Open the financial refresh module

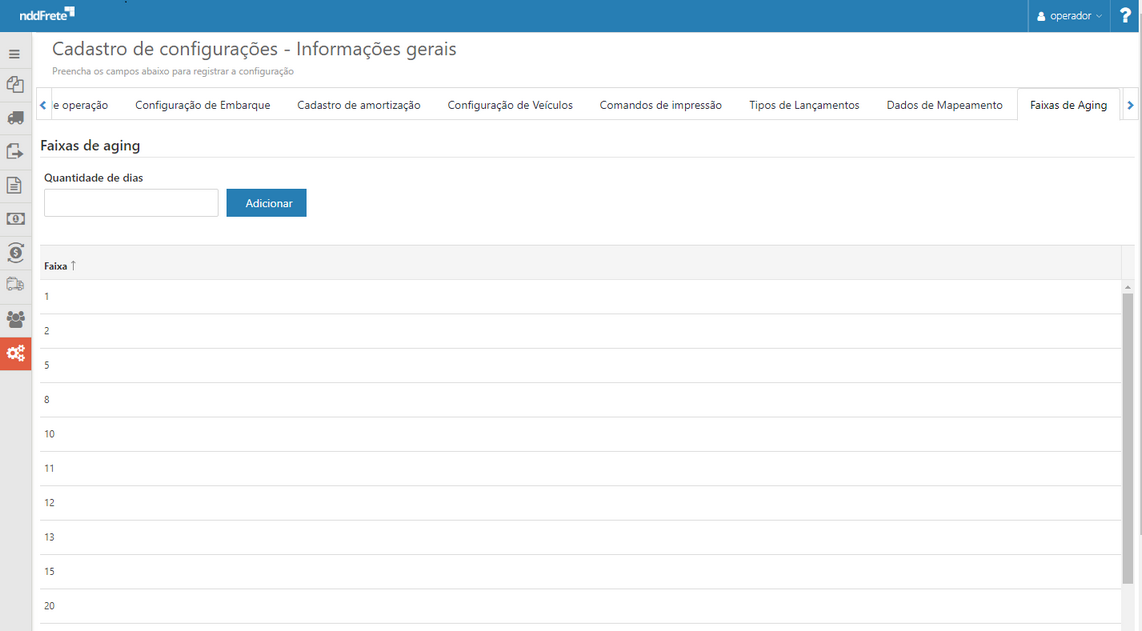[15, 253]
